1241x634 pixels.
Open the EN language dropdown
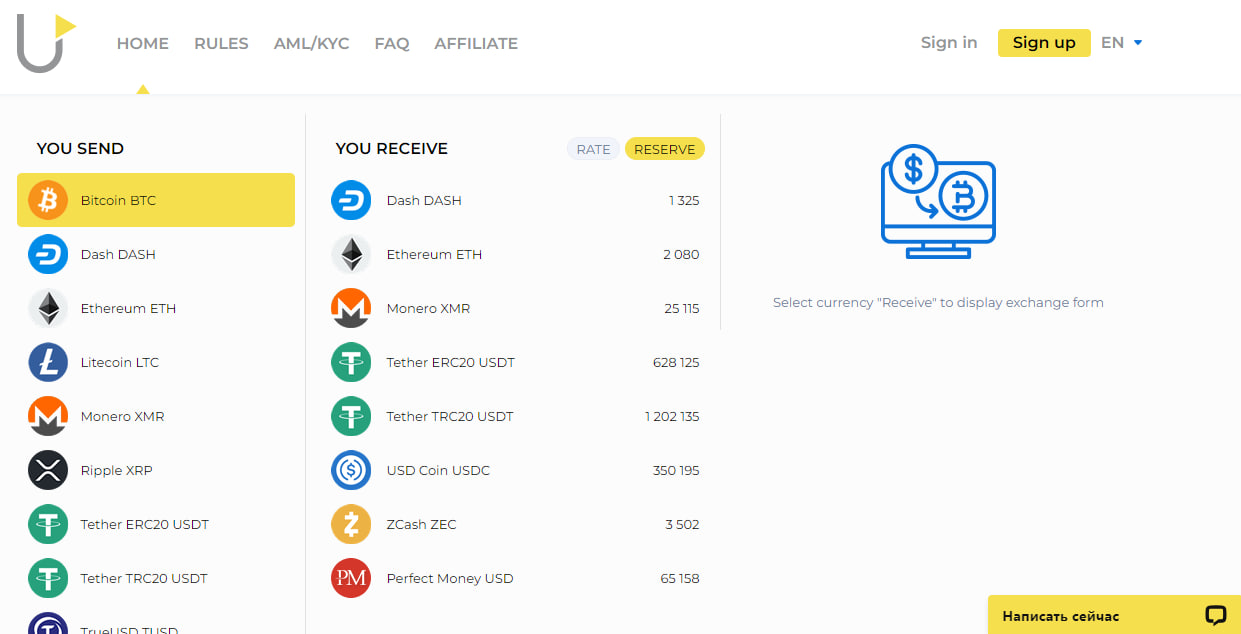pyautogui.click(x=1120, y=42)
